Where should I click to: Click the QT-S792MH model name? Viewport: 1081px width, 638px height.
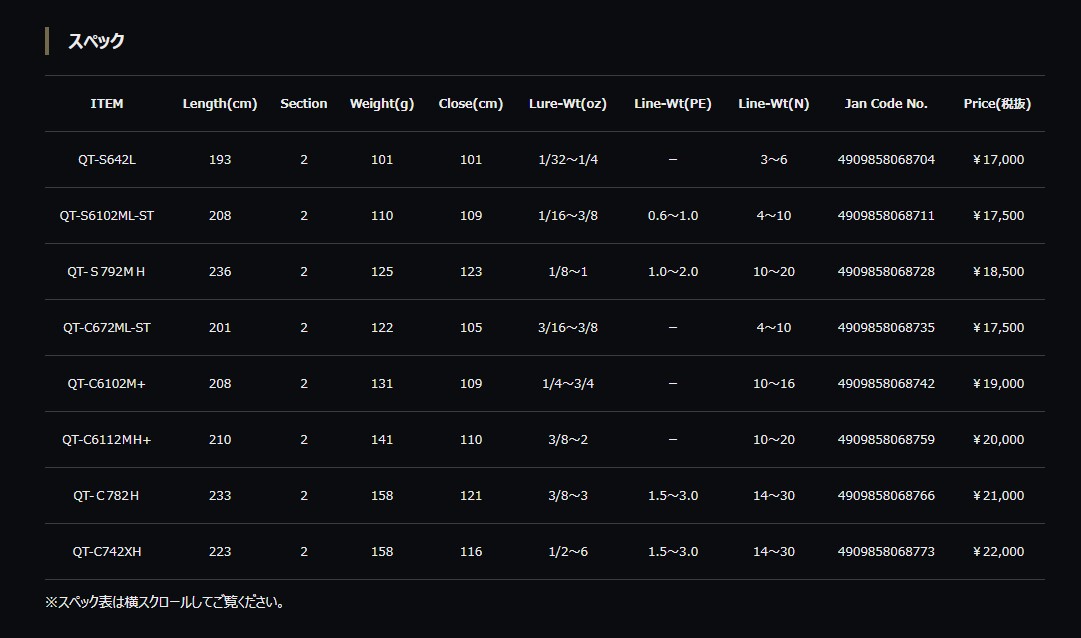tap(107, 272)
